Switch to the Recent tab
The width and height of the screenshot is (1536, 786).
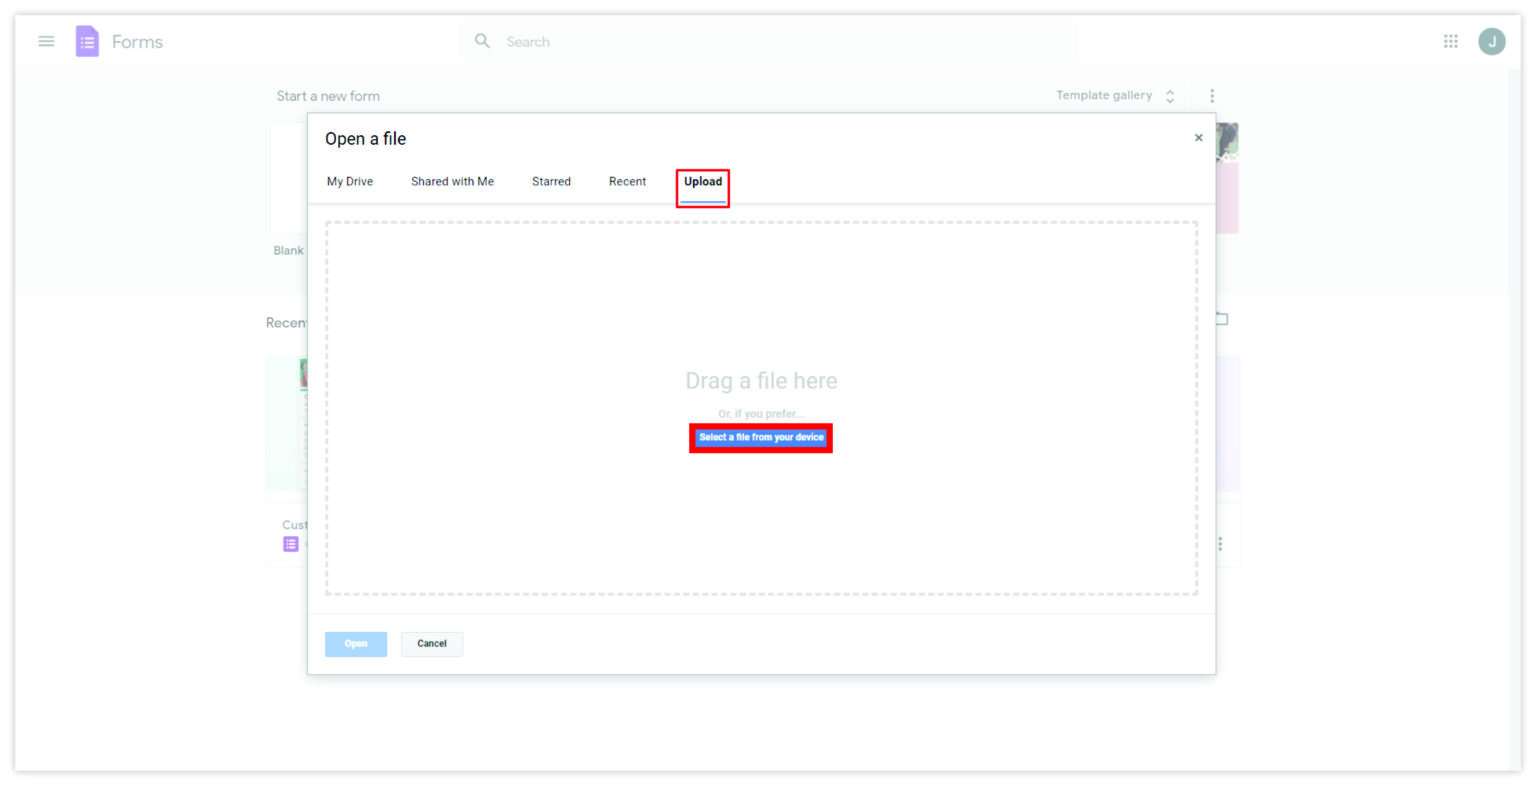(x=627, y=181)
